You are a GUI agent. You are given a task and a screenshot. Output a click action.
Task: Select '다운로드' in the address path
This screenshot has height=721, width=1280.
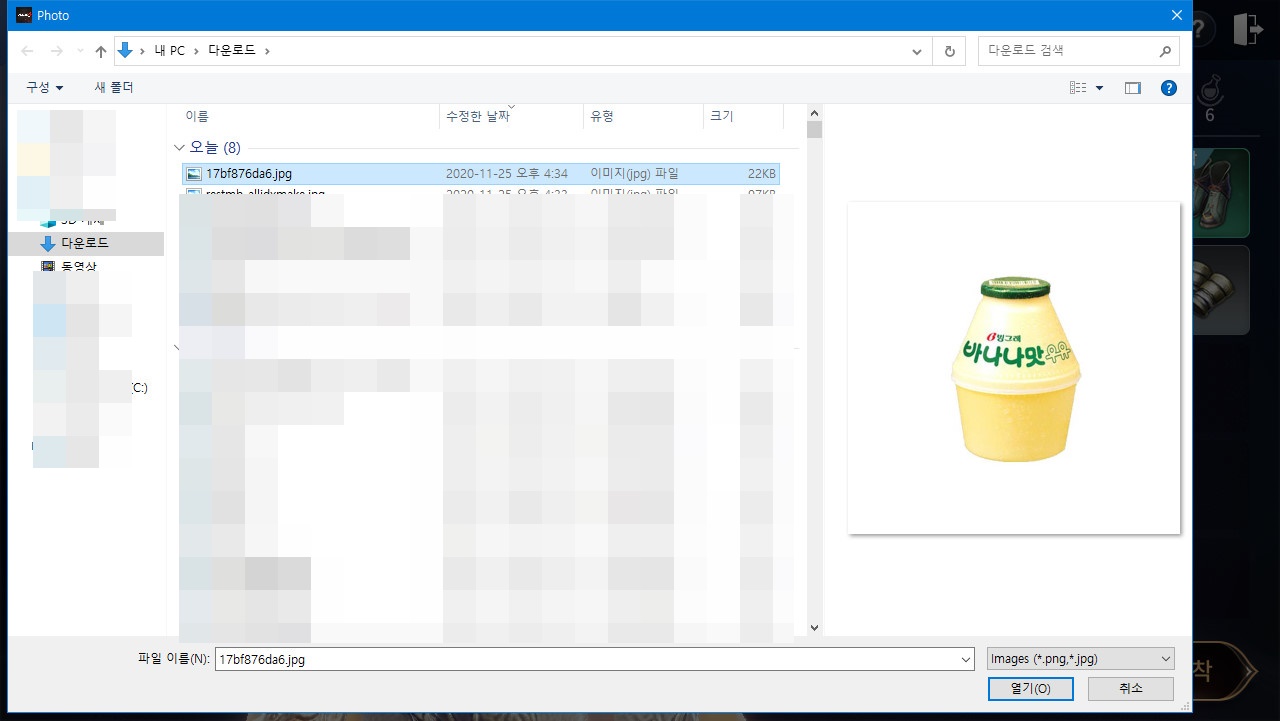pyautogui.click(x=233, y=51)
